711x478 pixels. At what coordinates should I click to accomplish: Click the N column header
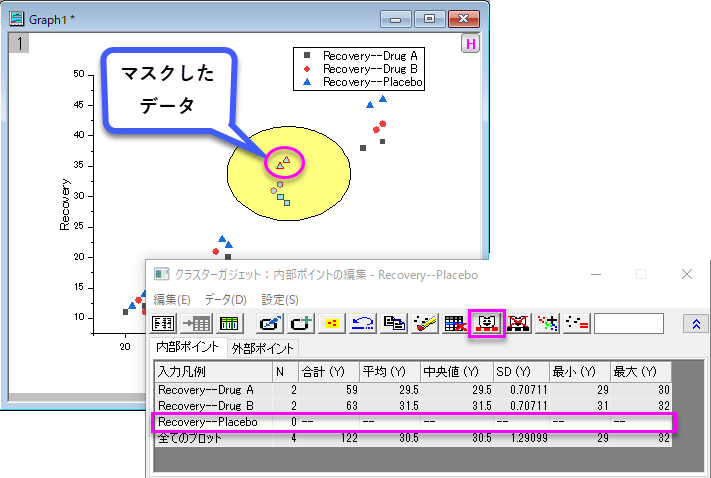285,372
